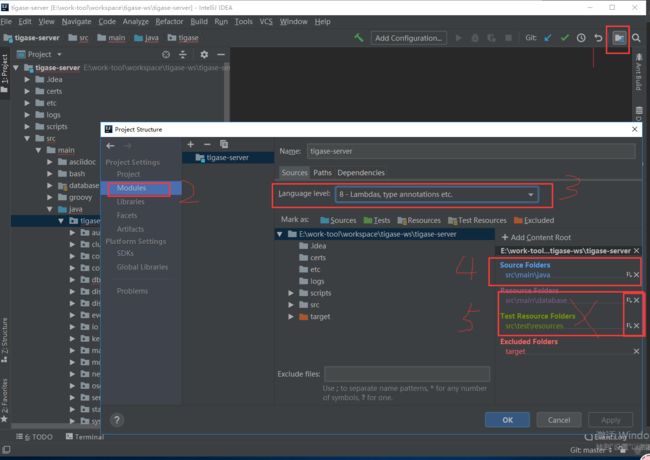Expand certs folder in Project panel
This screenshot has height=460, width=650.
27,91
